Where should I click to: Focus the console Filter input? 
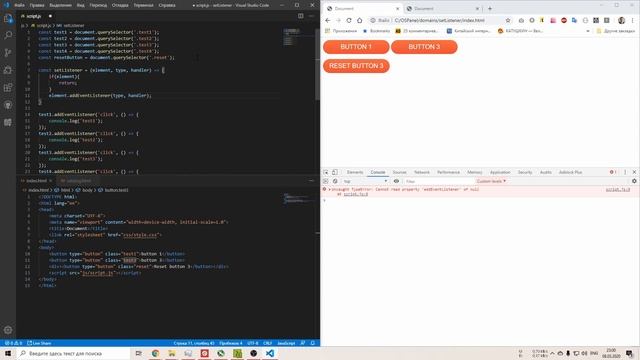pos(439,181)
